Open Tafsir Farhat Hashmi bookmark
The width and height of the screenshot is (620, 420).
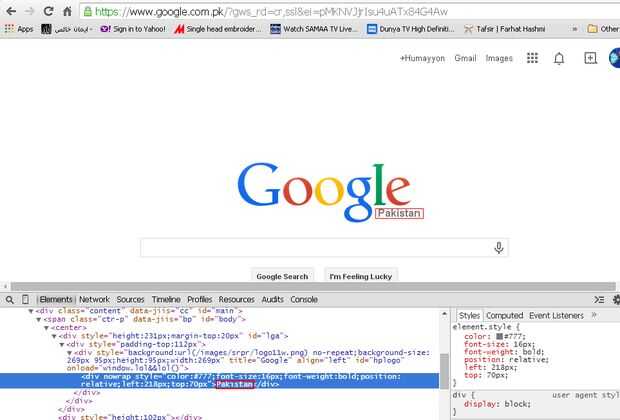(505, 29)
